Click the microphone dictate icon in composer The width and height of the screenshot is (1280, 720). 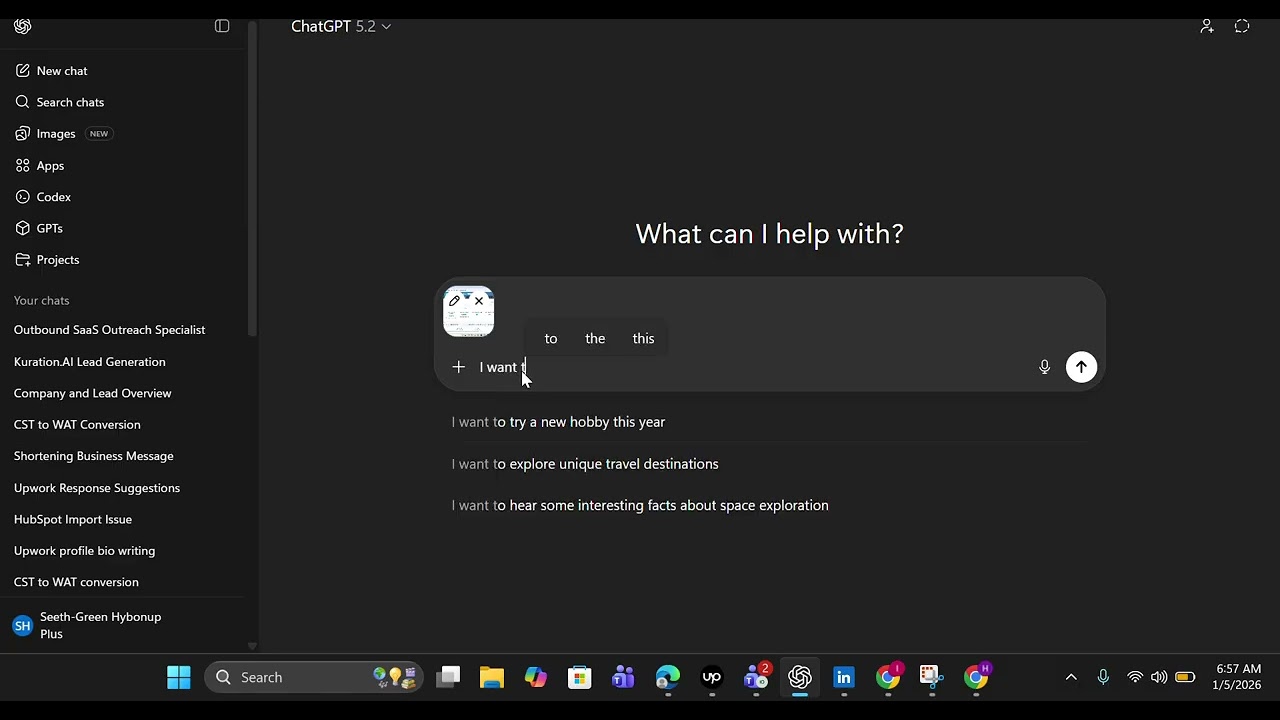[1044, 367]
